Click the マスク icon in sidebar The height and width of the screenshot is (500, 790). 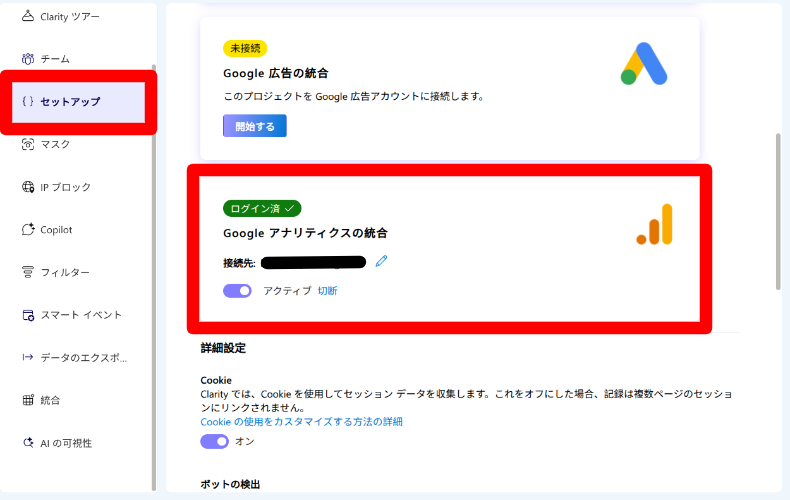pos(28,144)
